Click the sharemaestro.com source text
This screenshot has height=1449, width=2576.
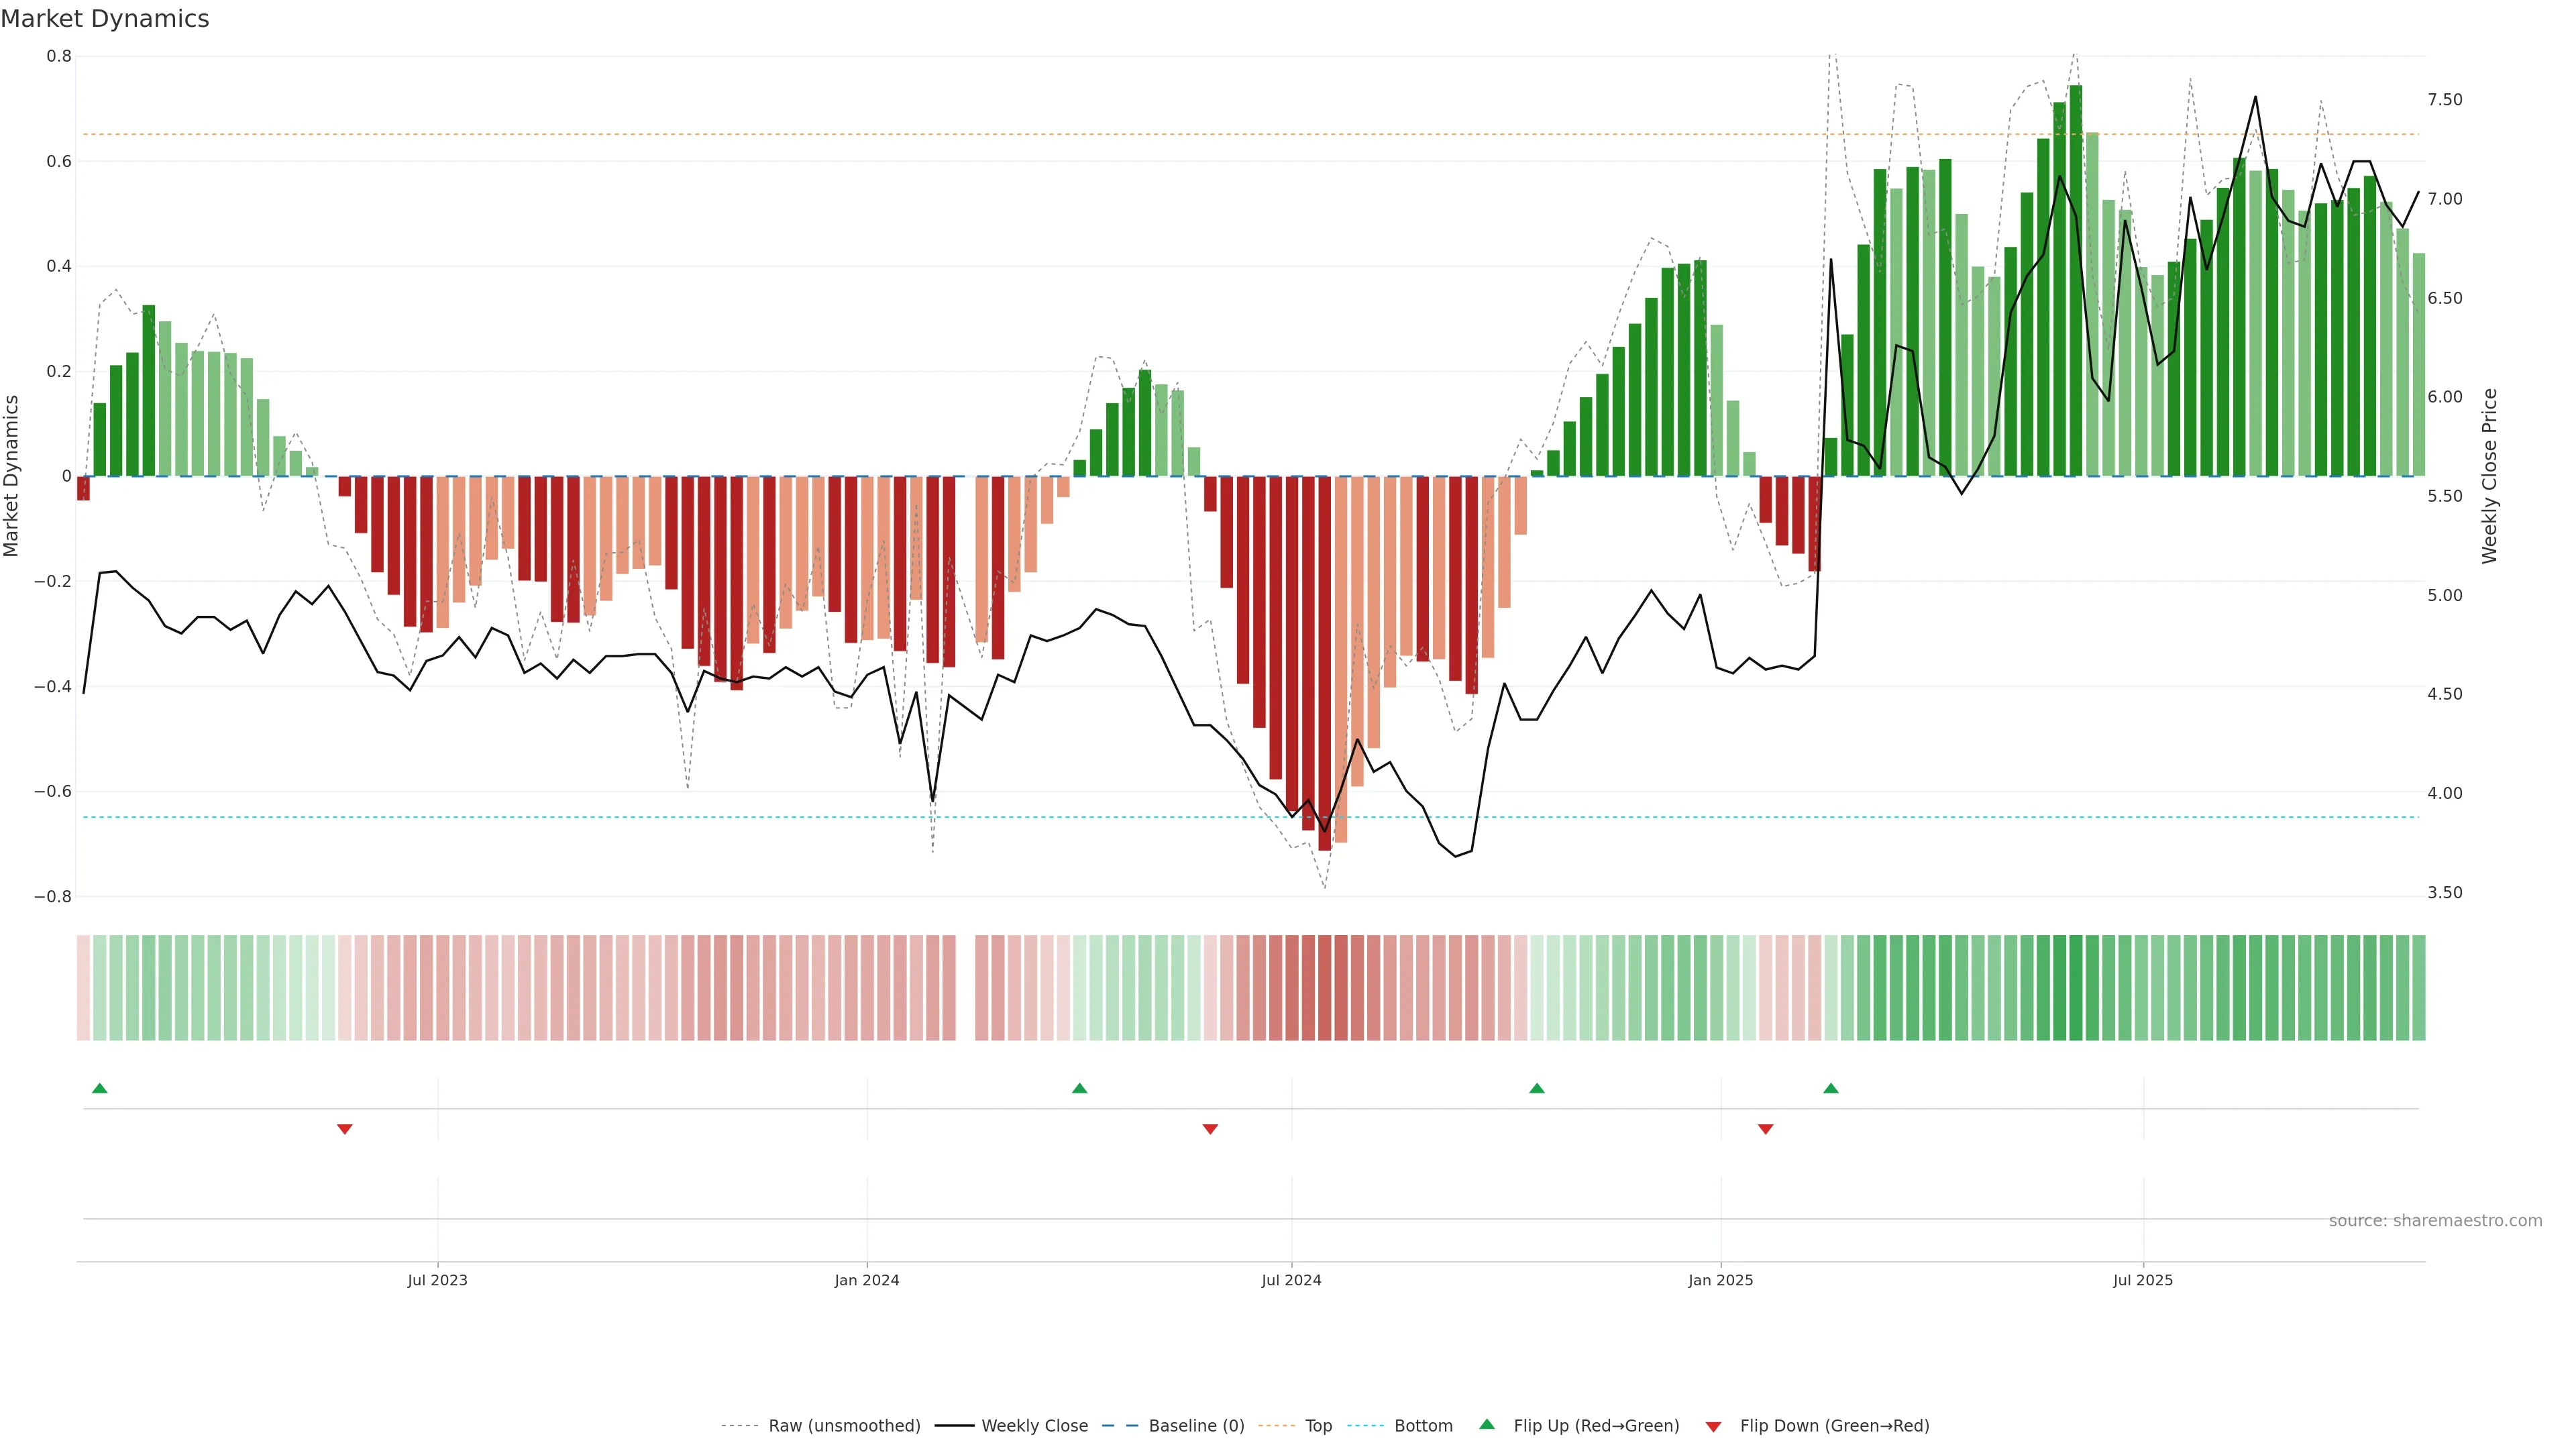click(2435, 1221)
